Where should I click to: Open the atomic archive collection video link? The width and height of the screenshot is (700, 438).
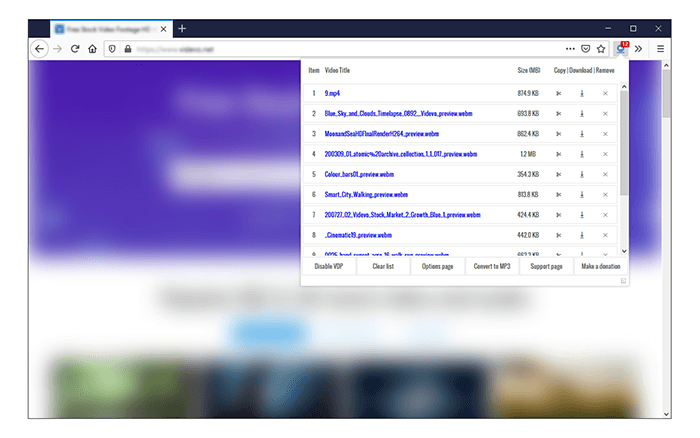coord(401,154)
